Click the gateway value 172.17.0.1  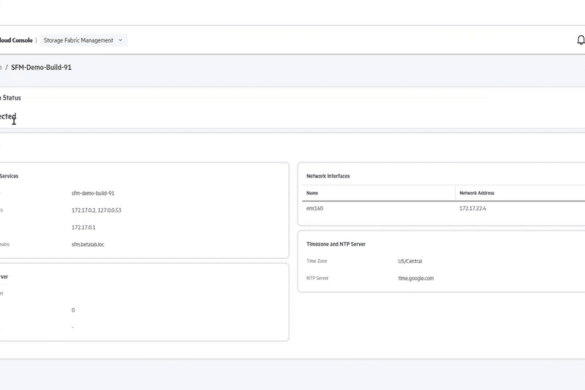click(83, 228)
